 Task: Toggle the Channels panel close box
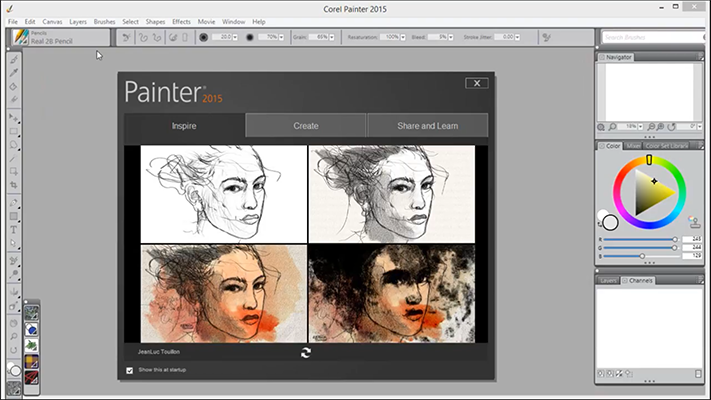[x=625, y=281]
